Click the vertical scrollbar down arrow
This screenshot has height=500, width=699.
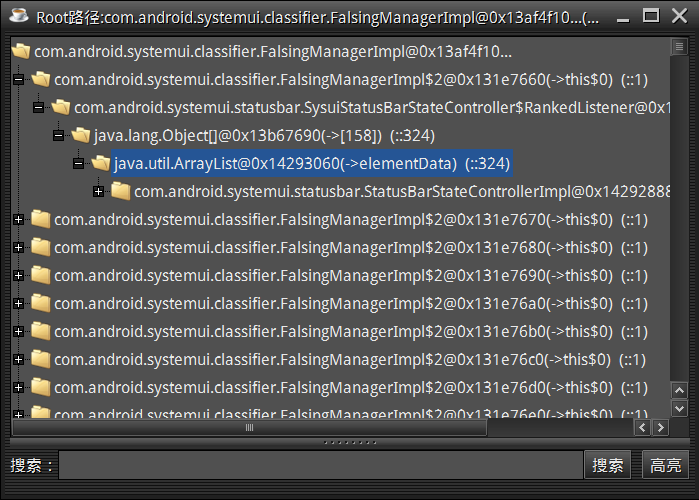679,408
